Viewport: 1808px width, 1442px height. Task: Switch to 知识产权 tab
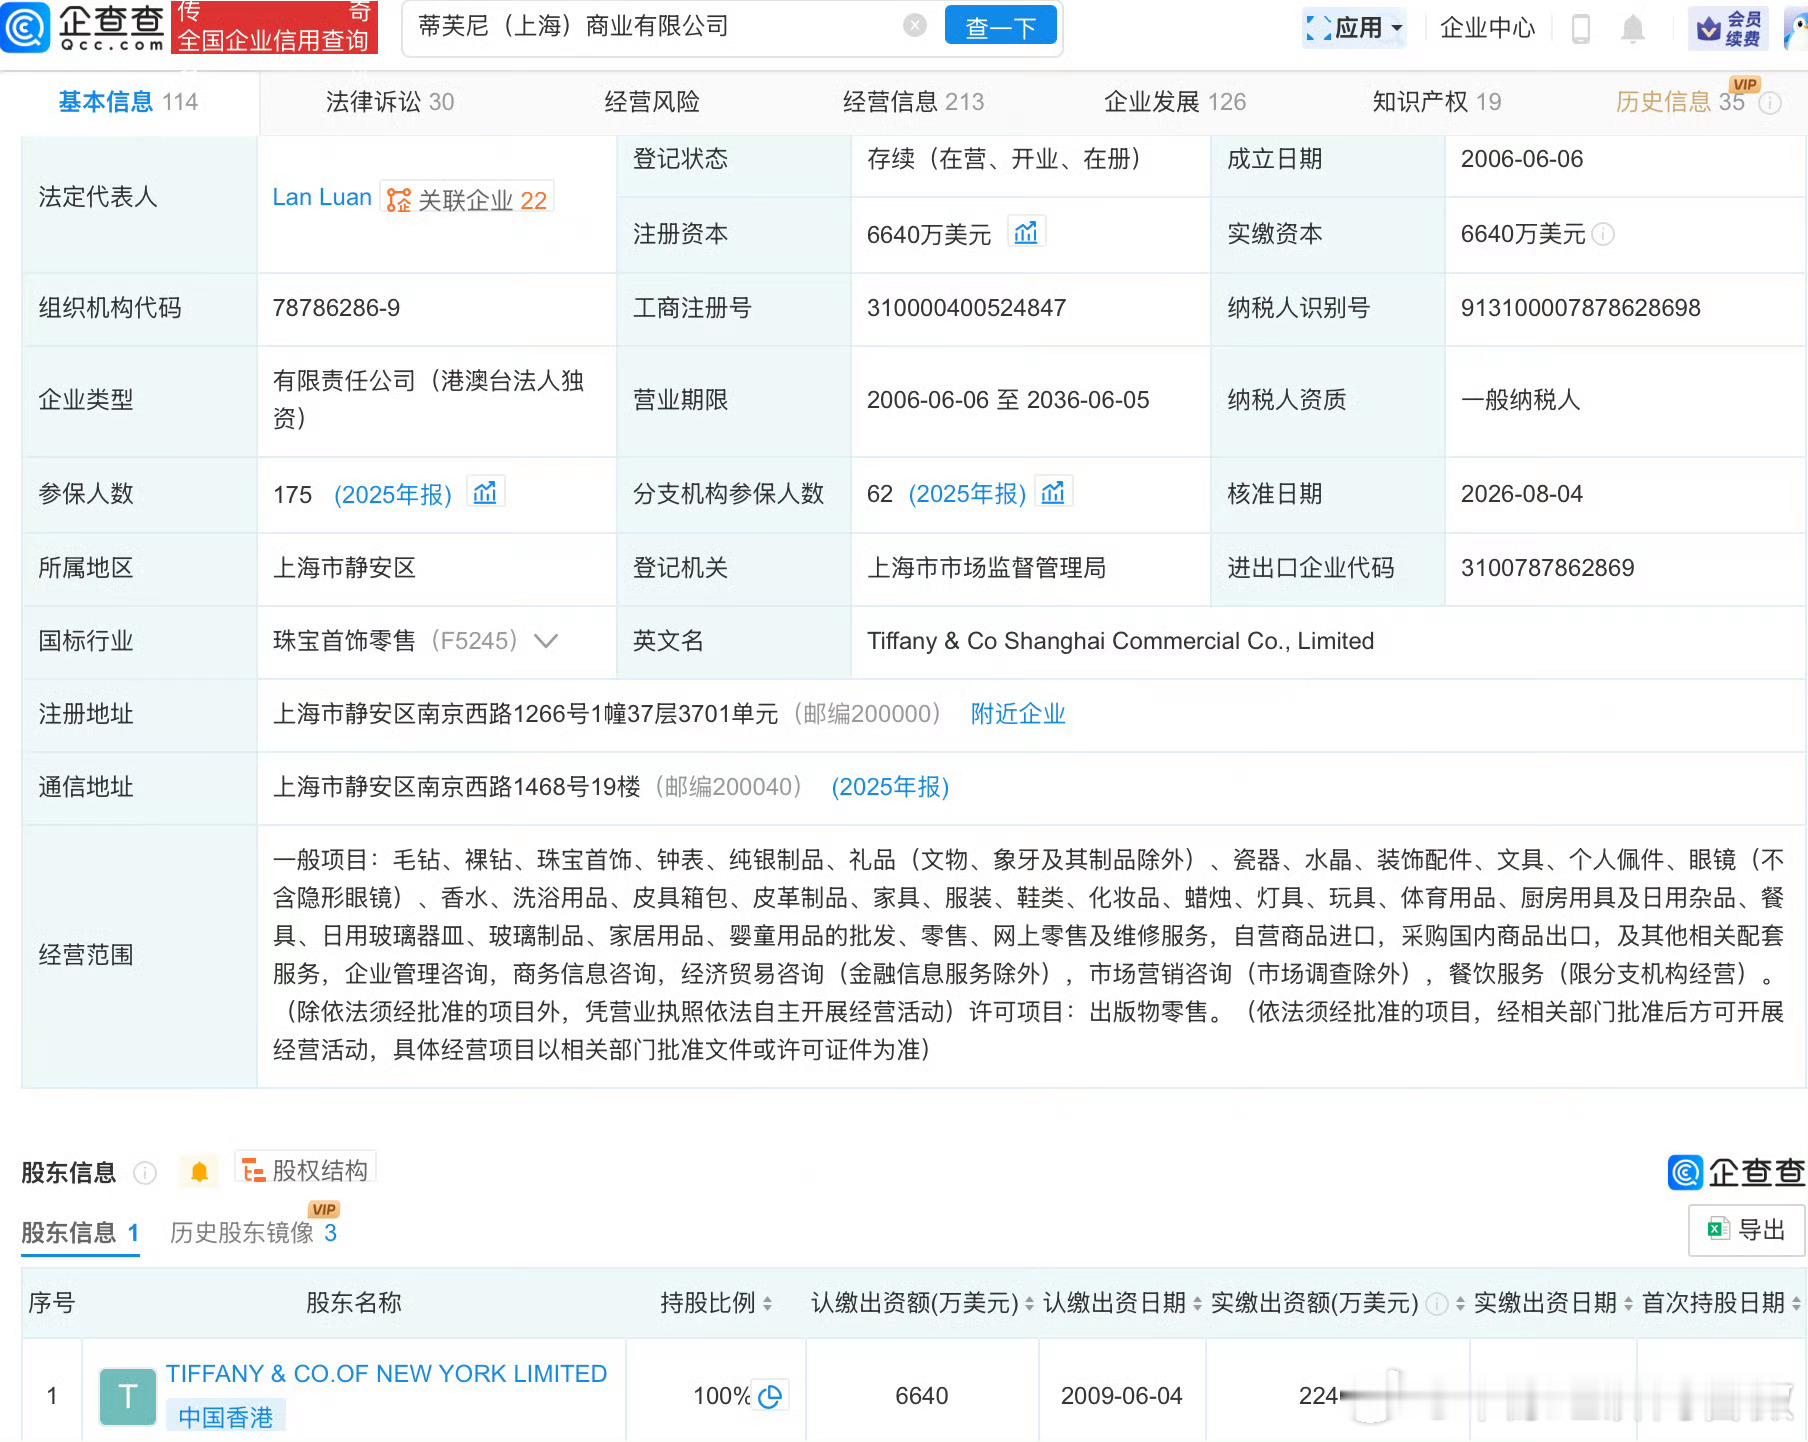1436,102
